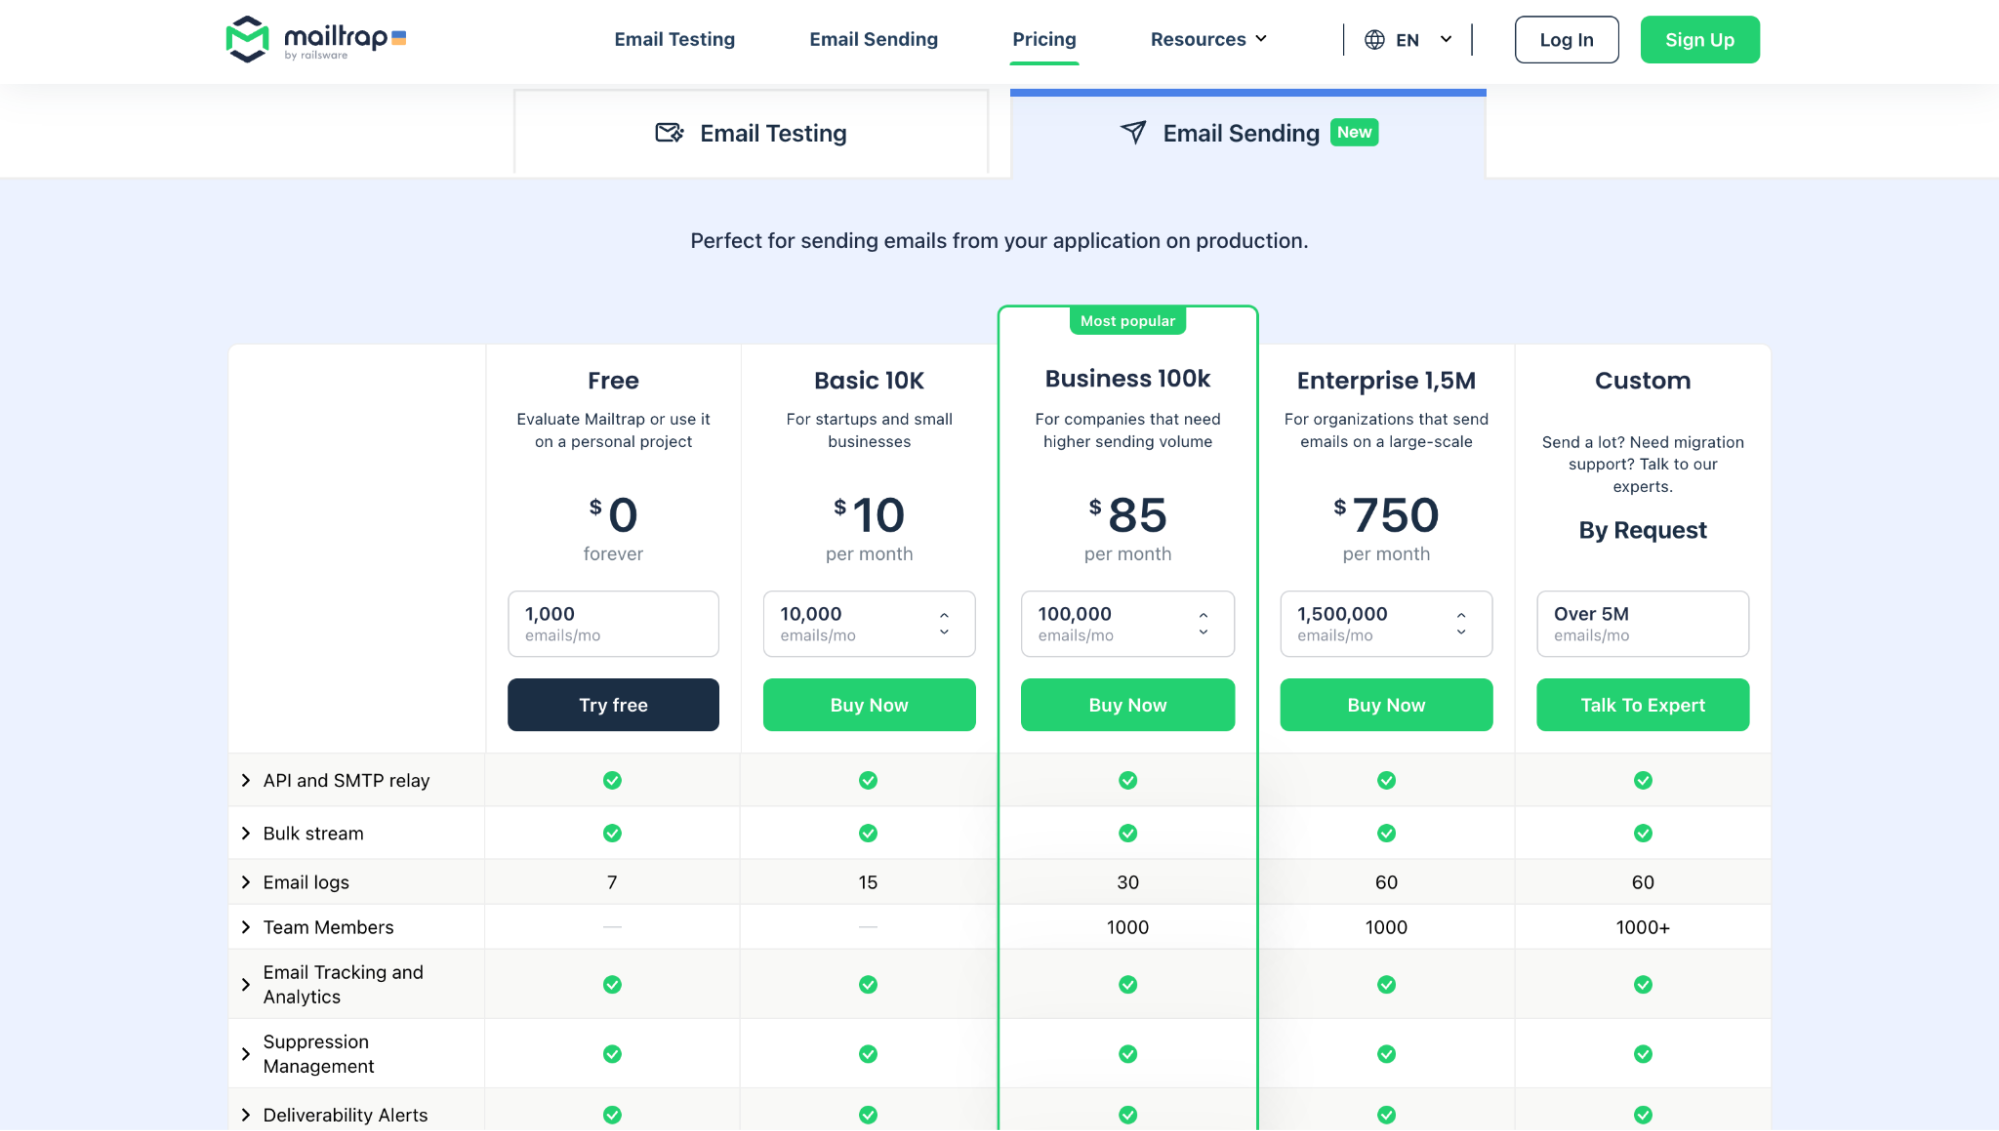
Task: Click the Custom checkmark for API and SMTP relay
Action: 1643,780
